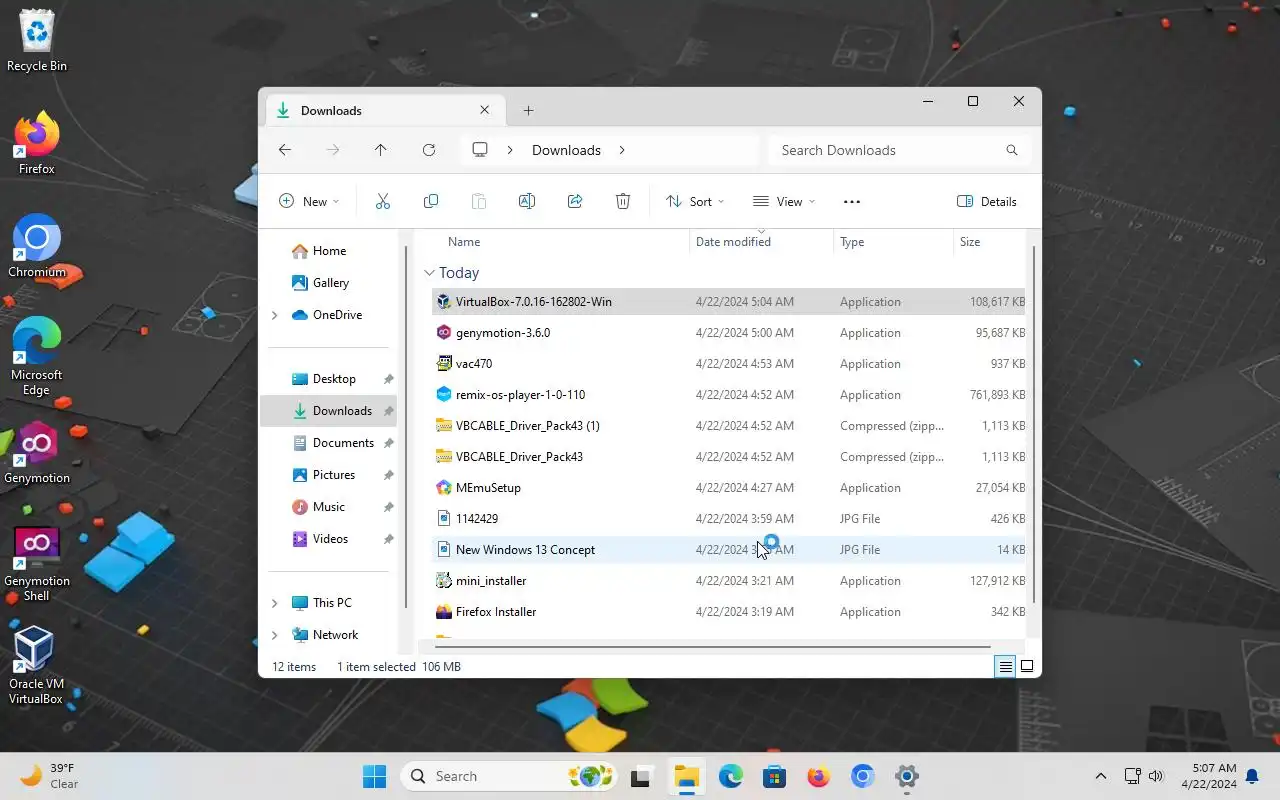Select genymotion-3.6.0 file
Screen dimensions: 1280x800
point(728,333)
